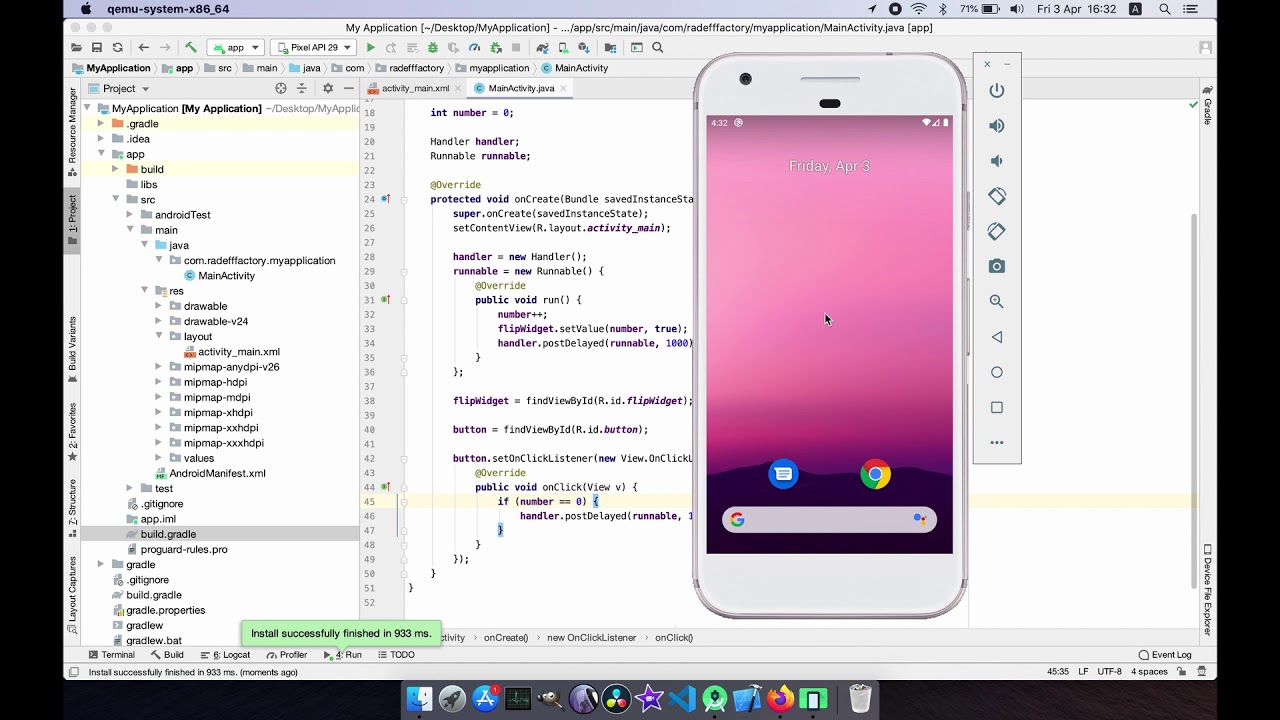Image resolution: width=1280 pixels, height=720 pixels.
Task: Navigate back with the left arrow icon
Action: pyautogui.click(x=144, y=47)
